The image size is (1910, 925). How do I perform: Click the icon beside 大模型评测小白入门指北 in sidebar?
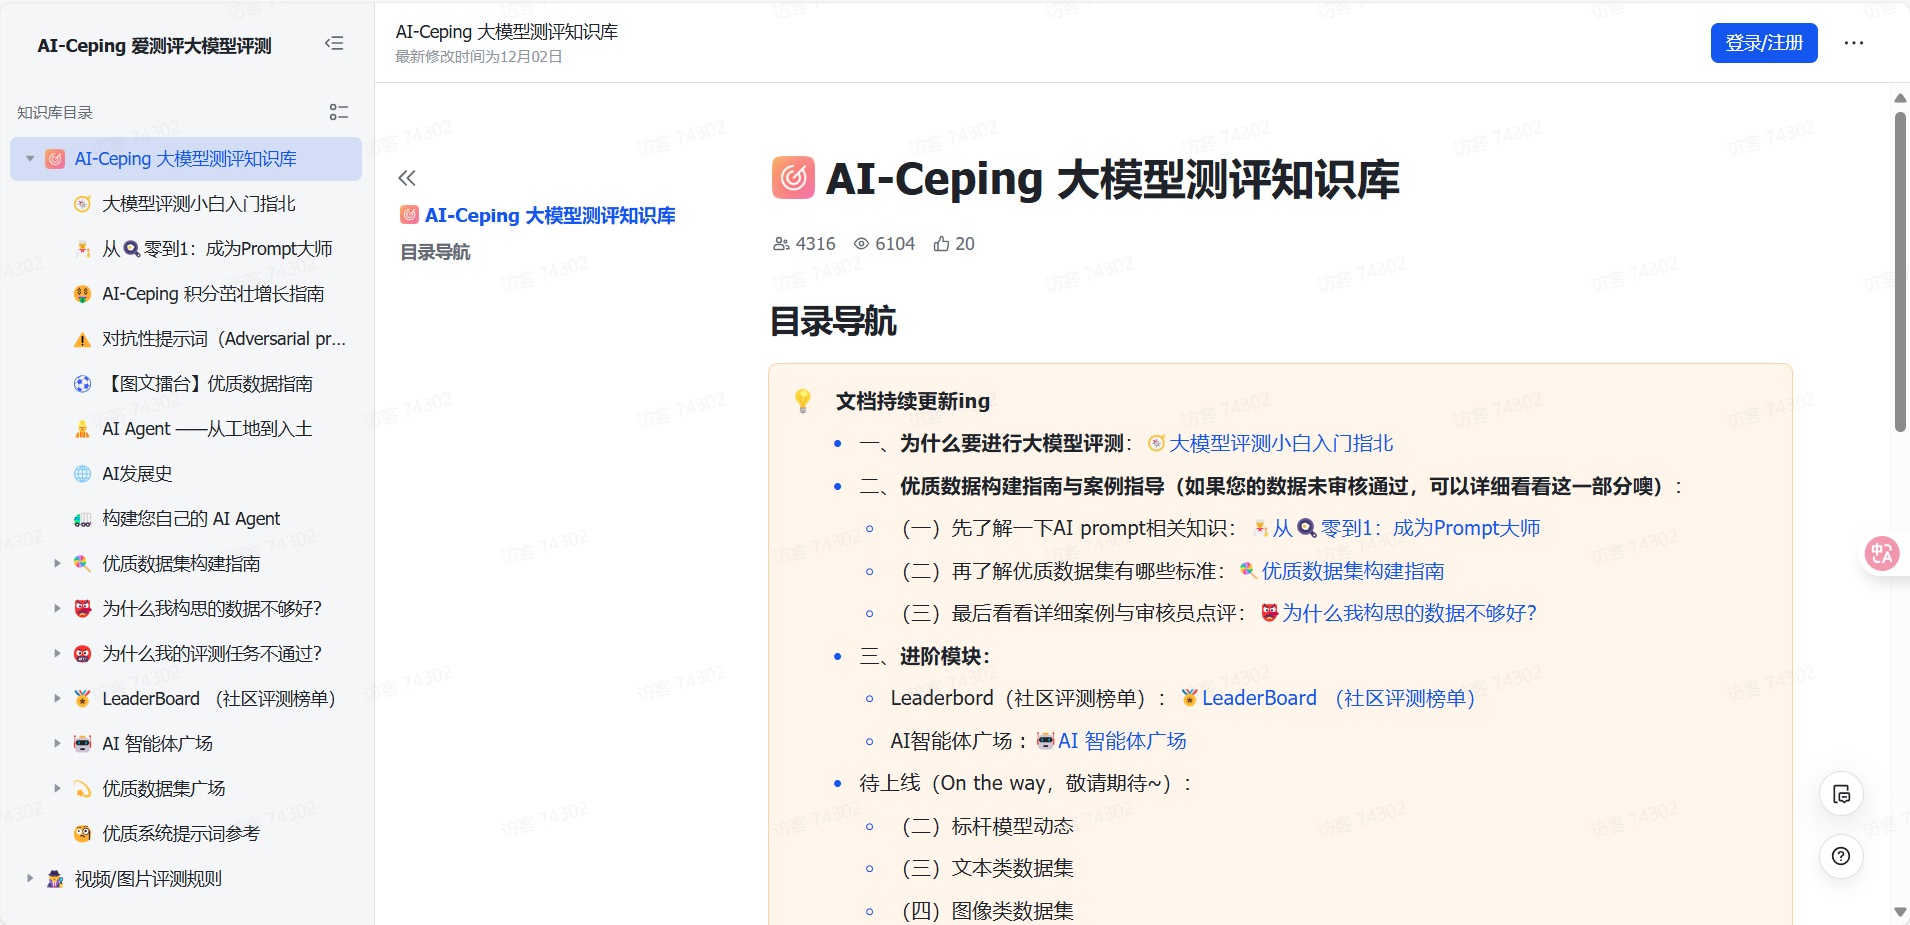[x=83, y=204]
